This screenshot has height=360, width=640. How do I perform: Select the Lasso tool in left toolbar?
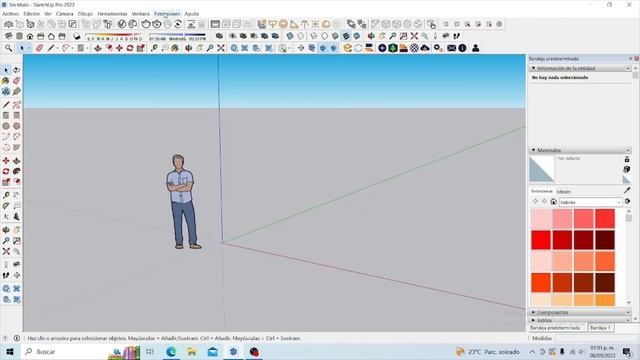point(16,70)
